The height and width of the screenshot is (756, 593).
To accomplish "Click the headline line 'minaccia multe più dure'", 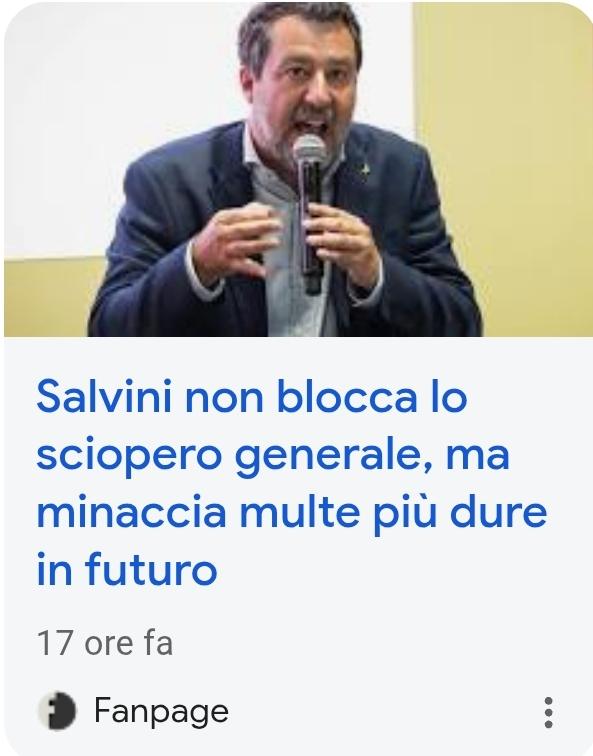I will point(292,513).
